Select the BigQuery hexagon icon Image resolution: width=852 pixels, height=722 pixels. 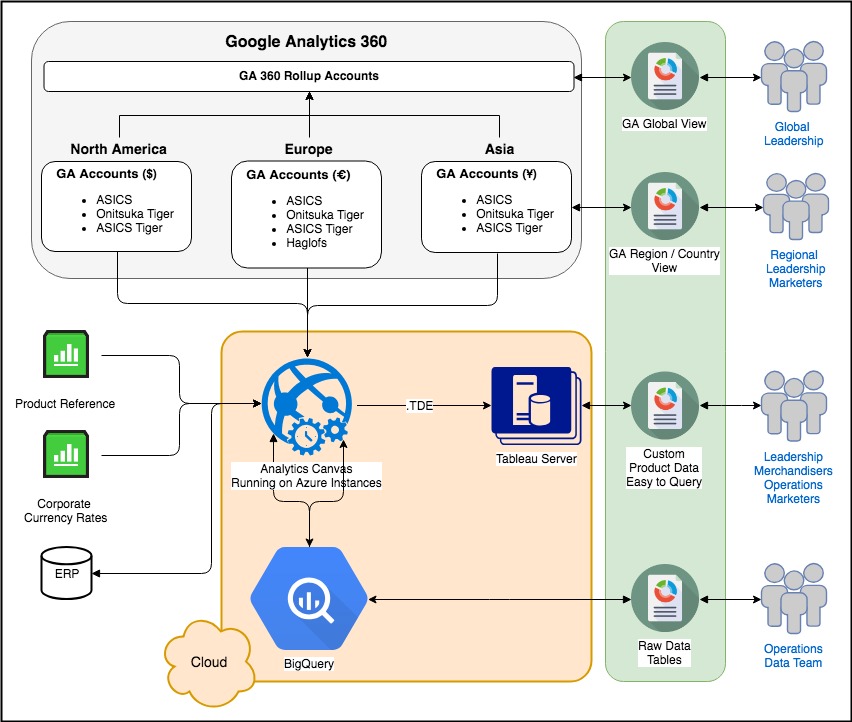pos(309,599)
